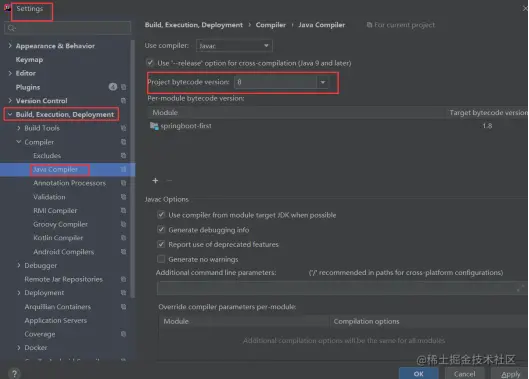Click the project icon beside Deployment
The image size is (529, 379).
coord(123,293)
